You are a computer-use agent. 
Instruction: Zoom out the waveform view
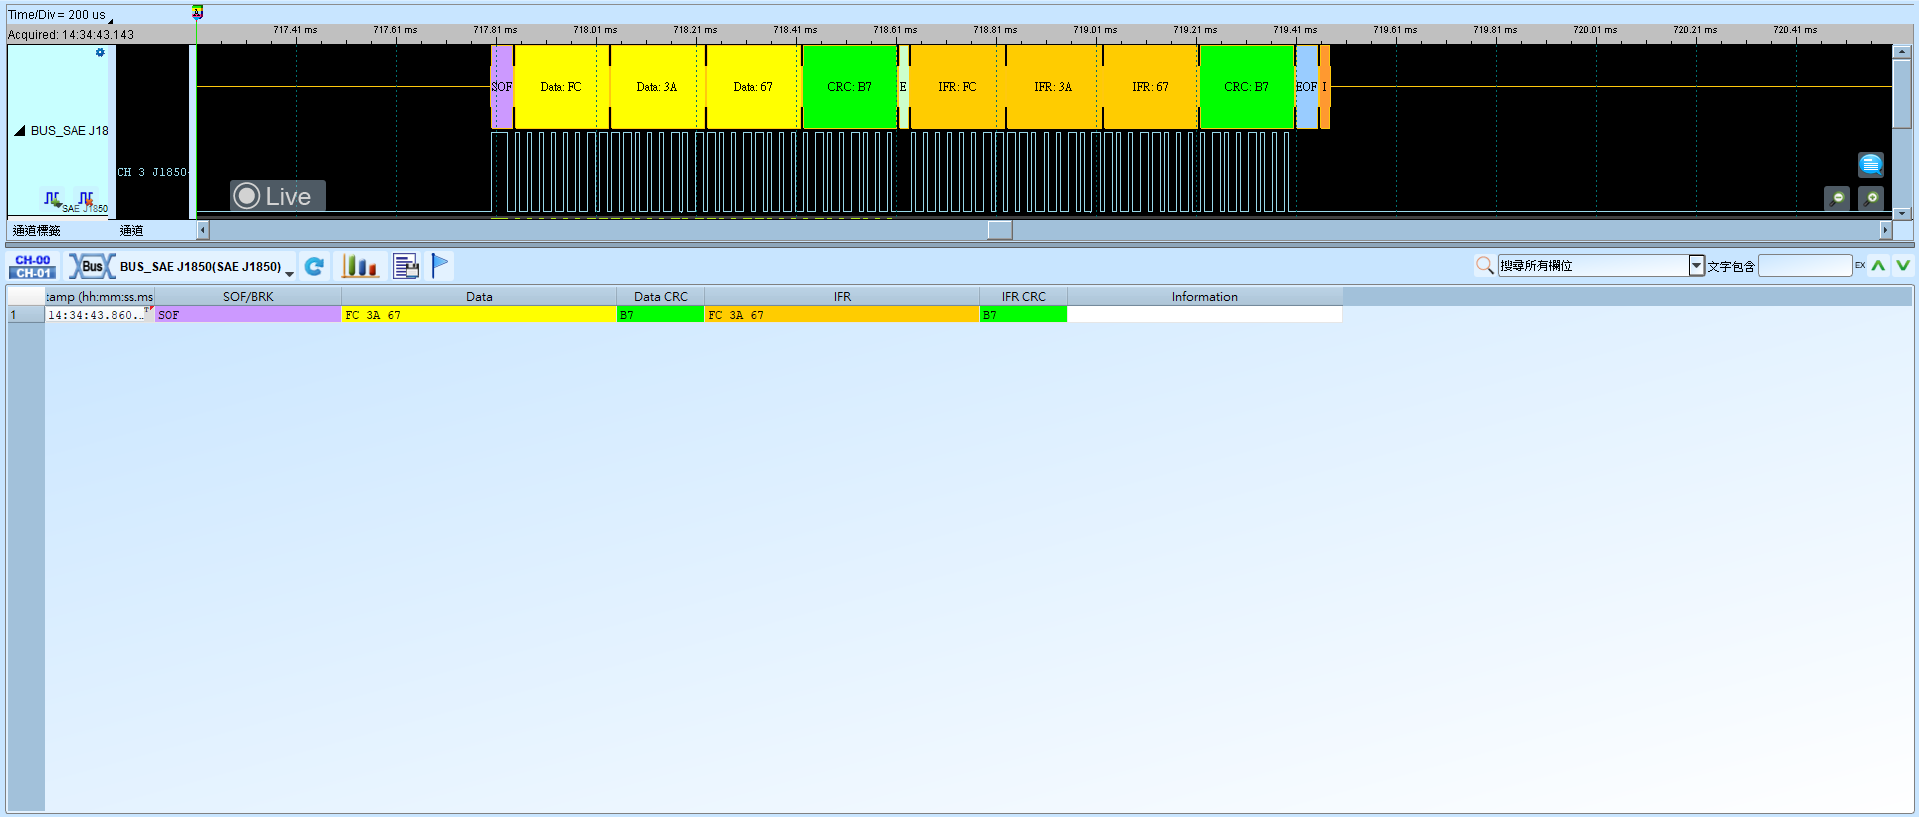pyautogui.click(x=1837, y=198)
